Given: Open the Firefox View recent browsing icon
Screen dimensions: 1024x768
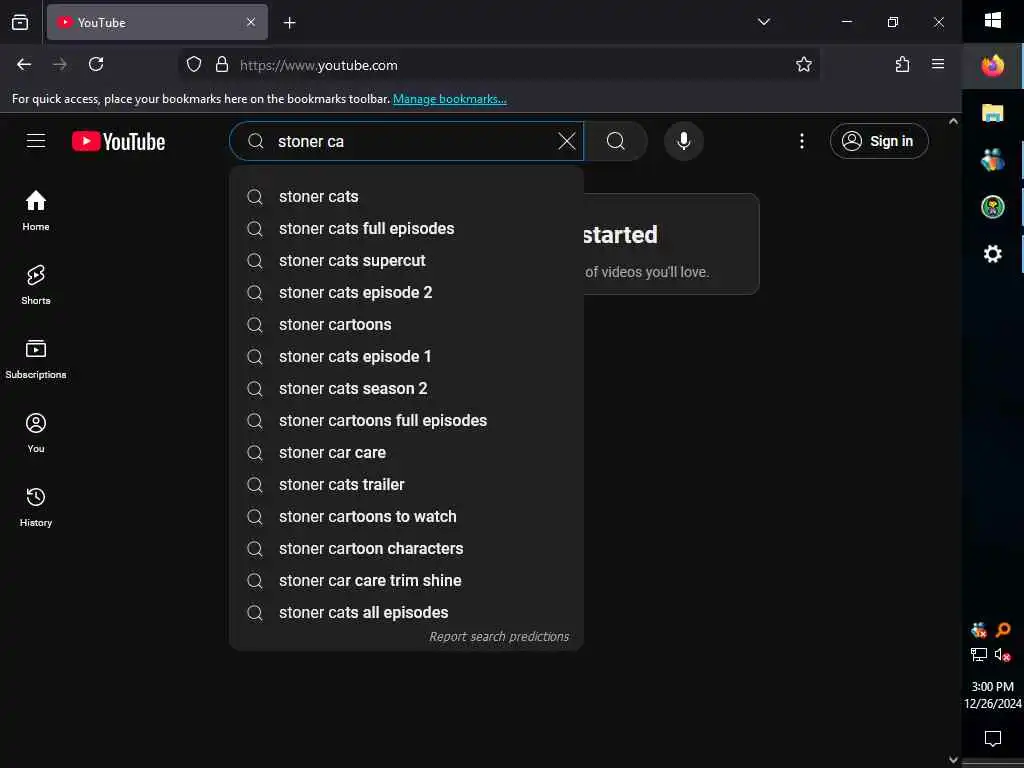Looking at the screenshot, I should tap(20, 22).
